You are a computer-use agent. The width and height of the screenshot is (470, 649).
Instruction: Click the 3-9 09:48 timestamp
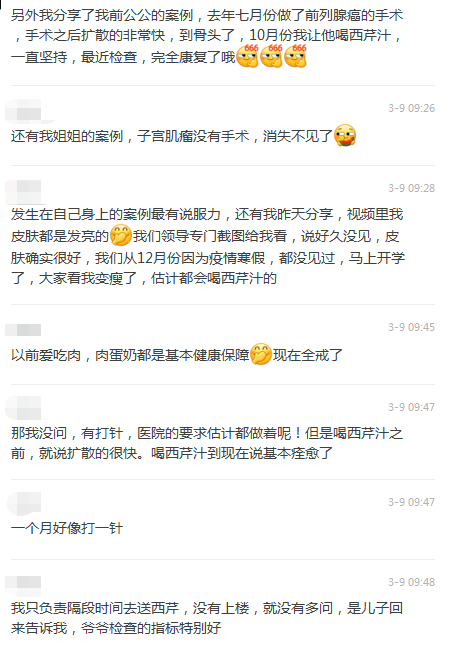point(411,582)
